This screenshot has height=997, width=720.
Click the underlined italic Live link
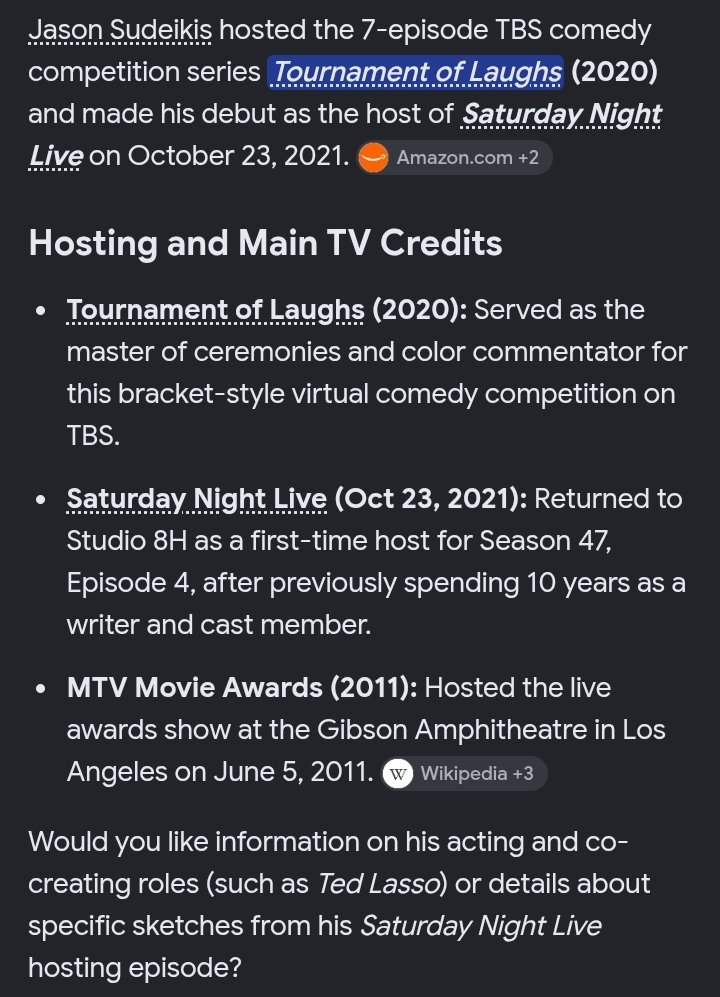(x=55, y=156)
